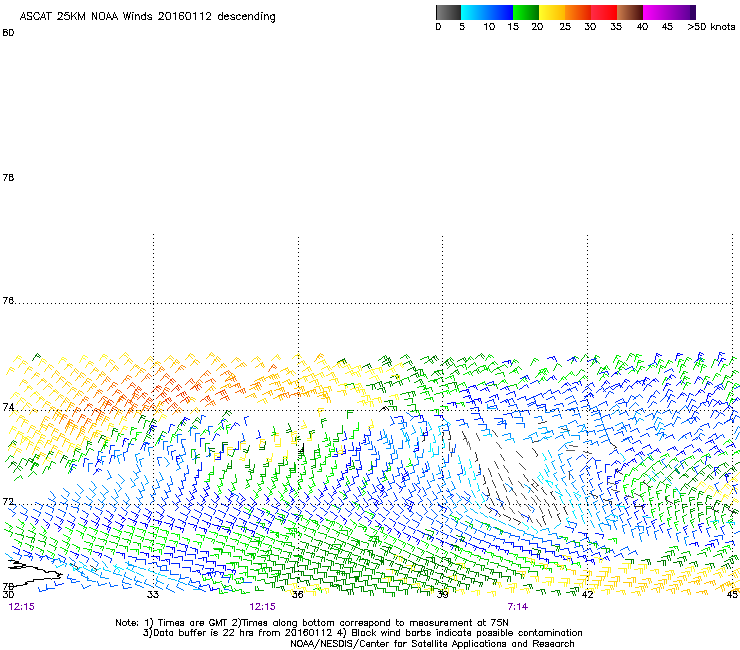The image size is (740, 650).
Task: Click the '35' label under the color scale
Action: click(616, 27)
